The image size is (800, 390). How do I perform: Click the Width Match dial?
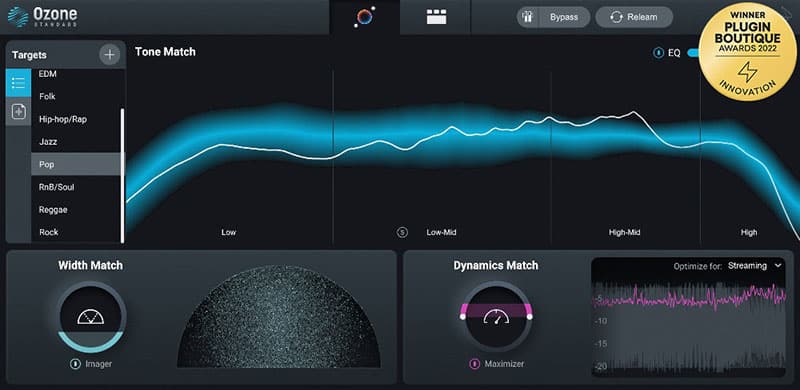90,317
